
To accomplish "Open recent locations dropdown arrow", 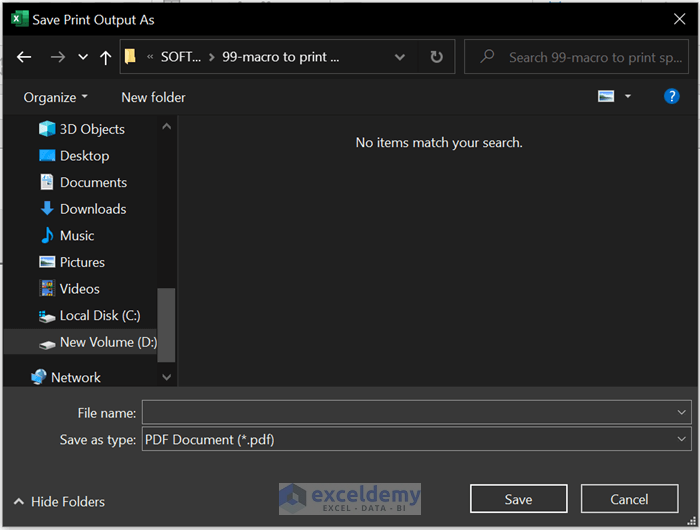I will (x=83, y=57).
